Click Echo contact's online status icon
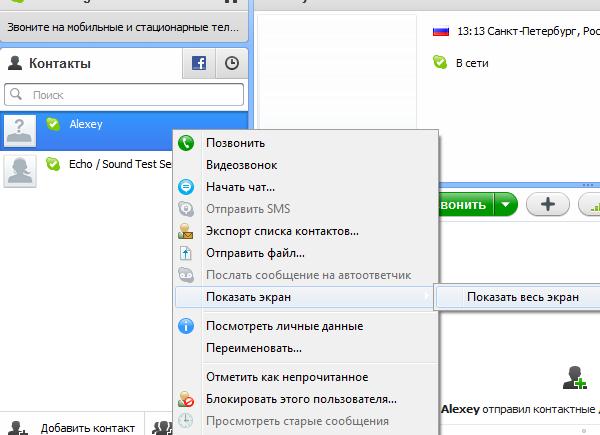600x435 pixels. tap(53, 164)
